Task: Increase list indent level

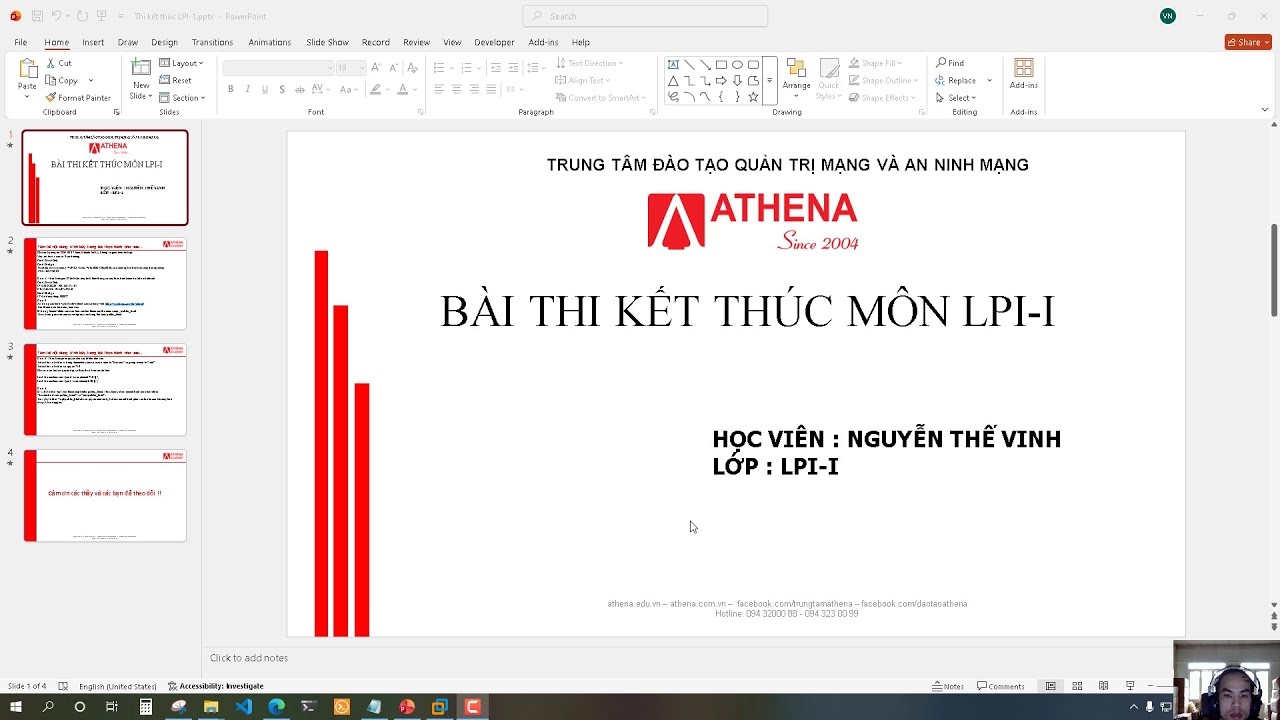Action: 514,67
